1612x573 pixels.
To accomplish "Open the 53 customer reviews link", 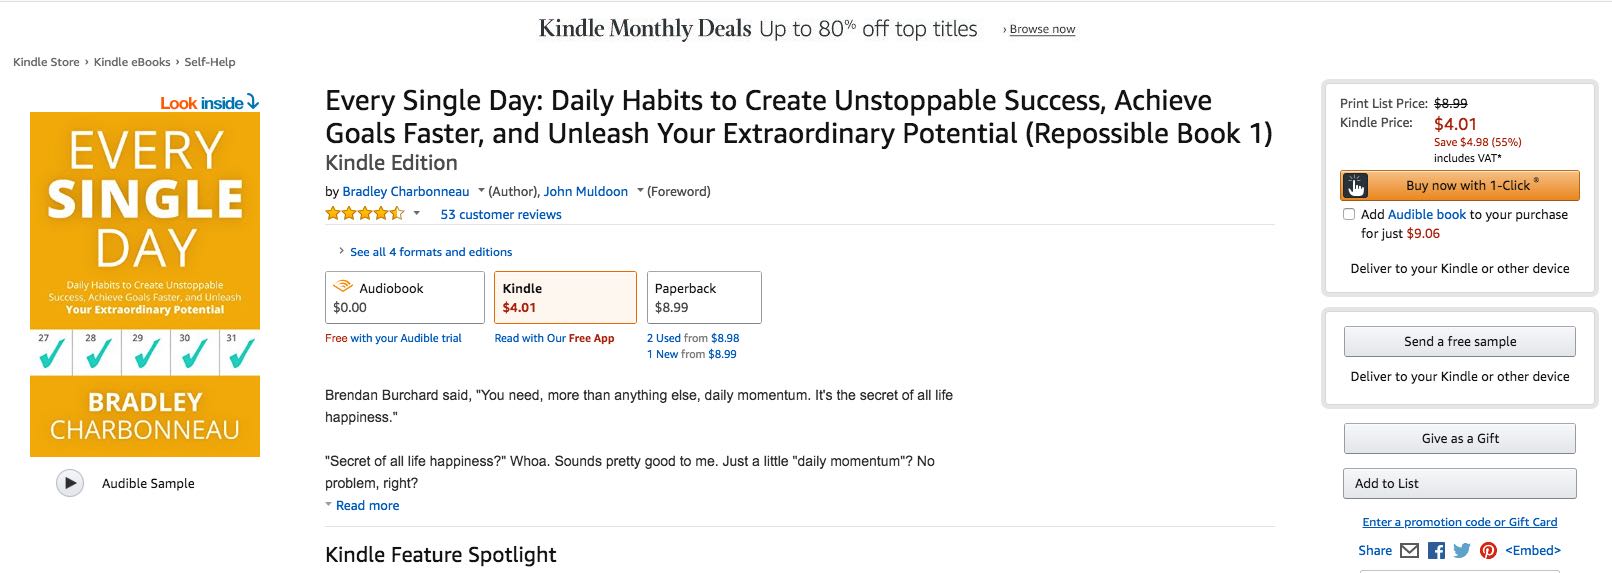I will click(x=501, y=214).
